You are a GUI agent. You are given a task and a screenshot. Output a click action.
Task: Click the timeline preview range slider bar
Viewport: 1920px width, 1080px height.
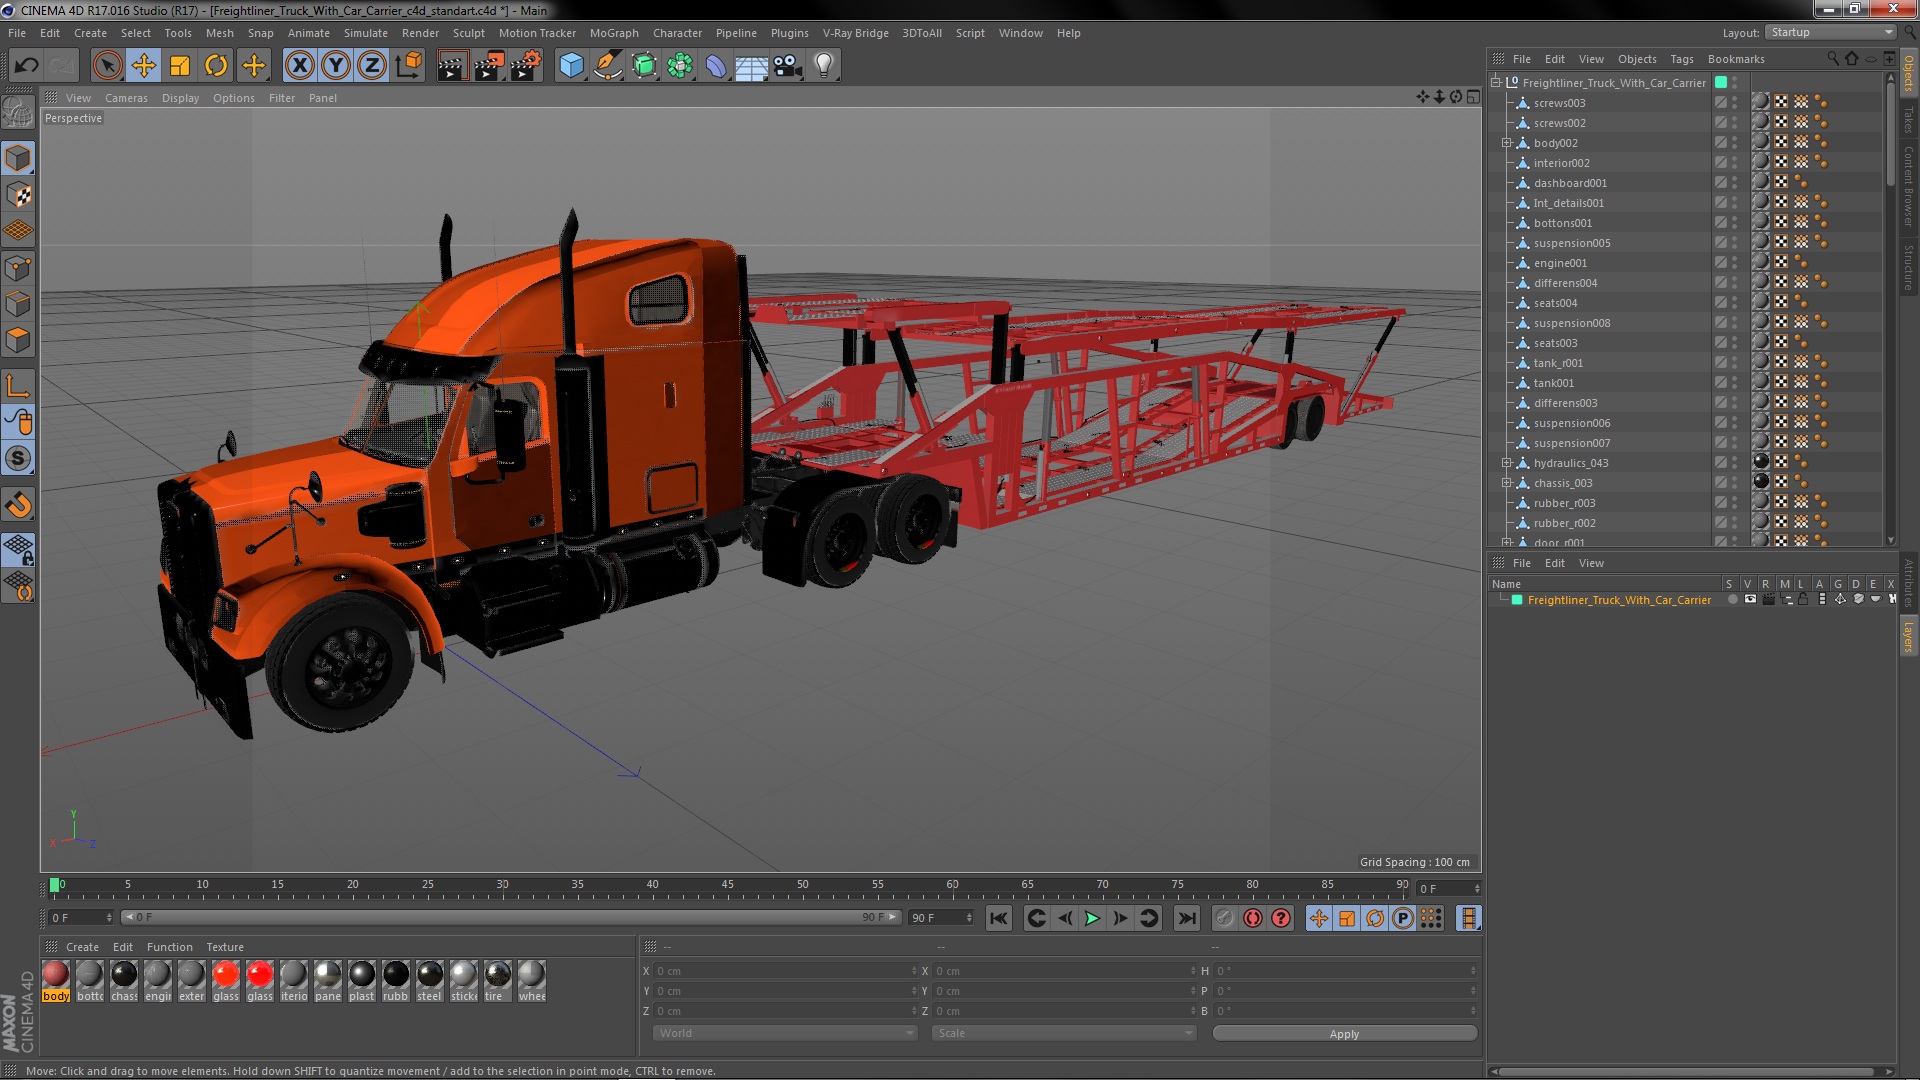(511, 917)
